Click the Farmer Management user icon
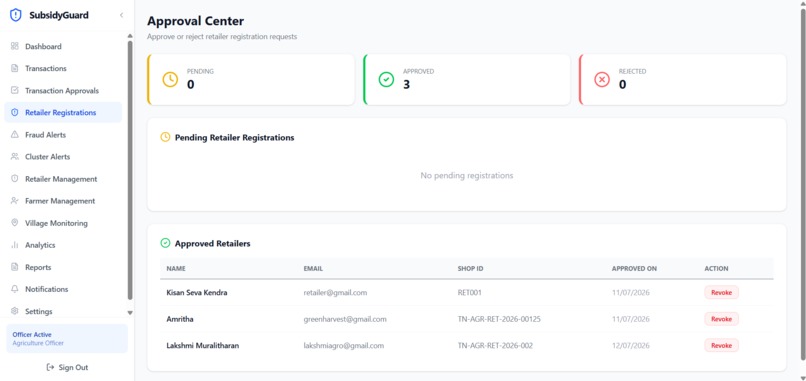This screenshot has height=381, width=806. (14, 201)
